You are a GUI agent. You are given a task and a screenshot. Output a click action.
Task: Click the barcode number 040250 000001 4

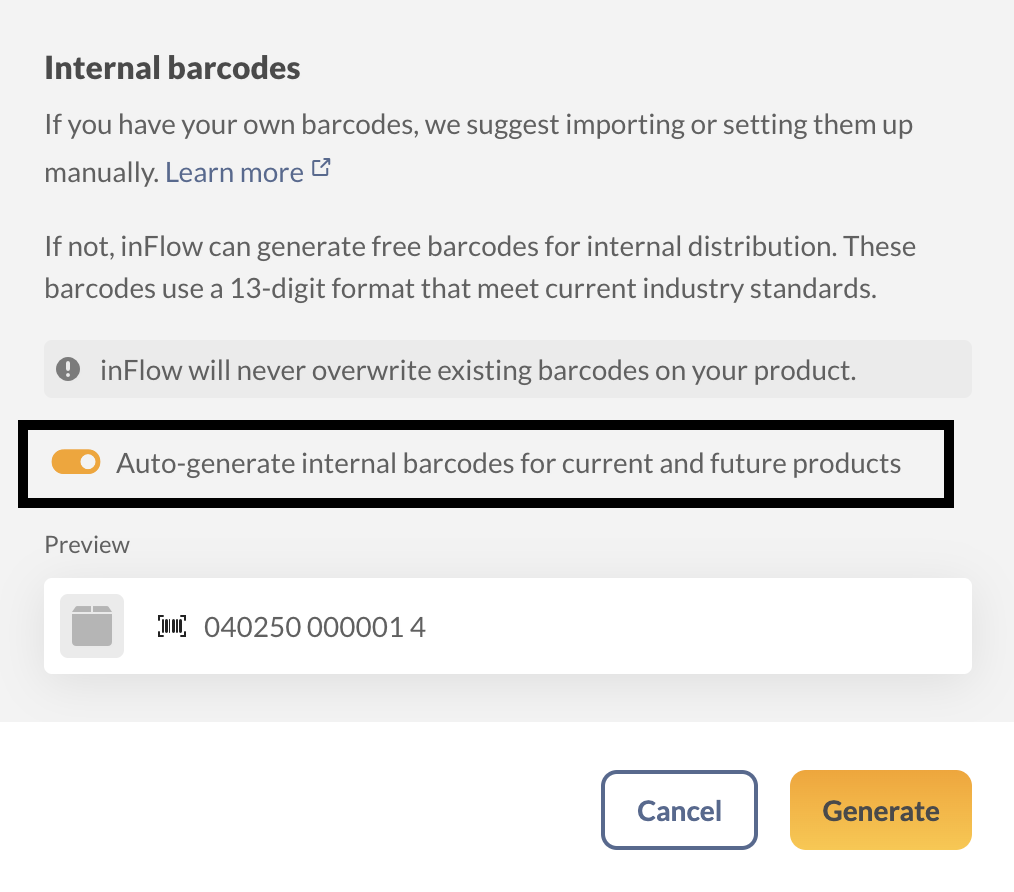pyautogui.click(x=316, y=626)
